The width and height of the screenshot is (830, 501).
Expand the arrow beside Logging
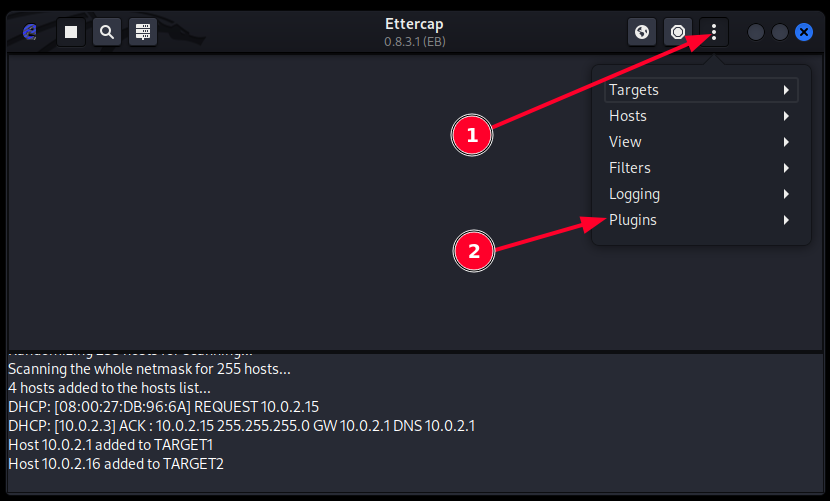click(788, 194)
